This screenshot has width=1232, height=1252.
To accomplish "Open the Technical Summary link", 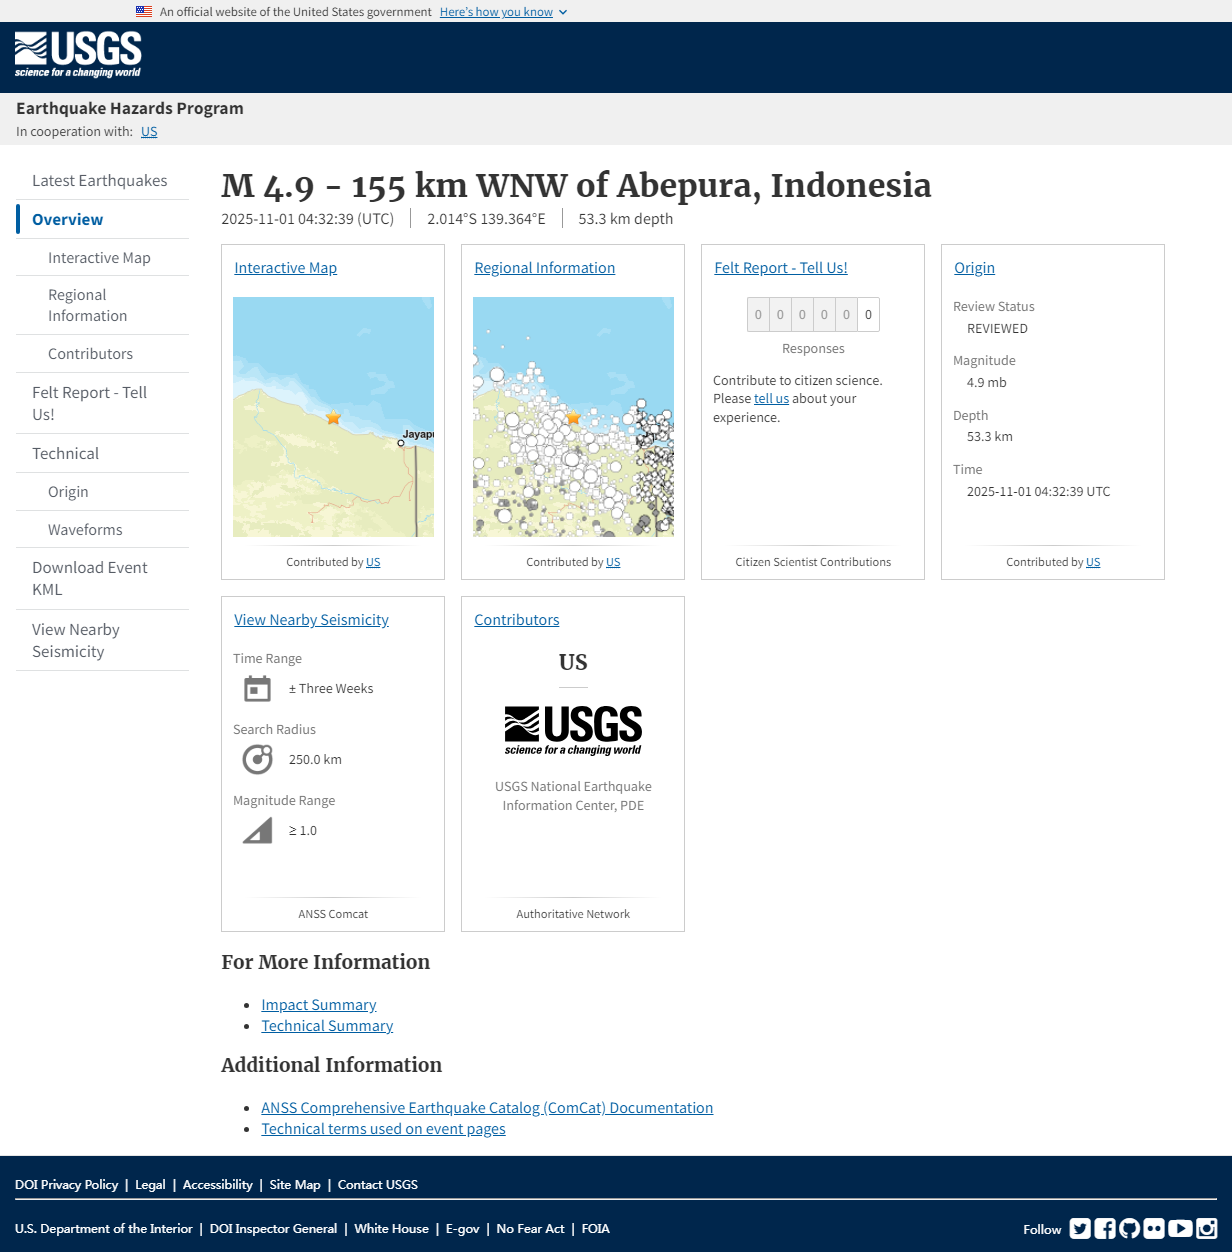I will pyautogui.click(x=327, y=1026).
